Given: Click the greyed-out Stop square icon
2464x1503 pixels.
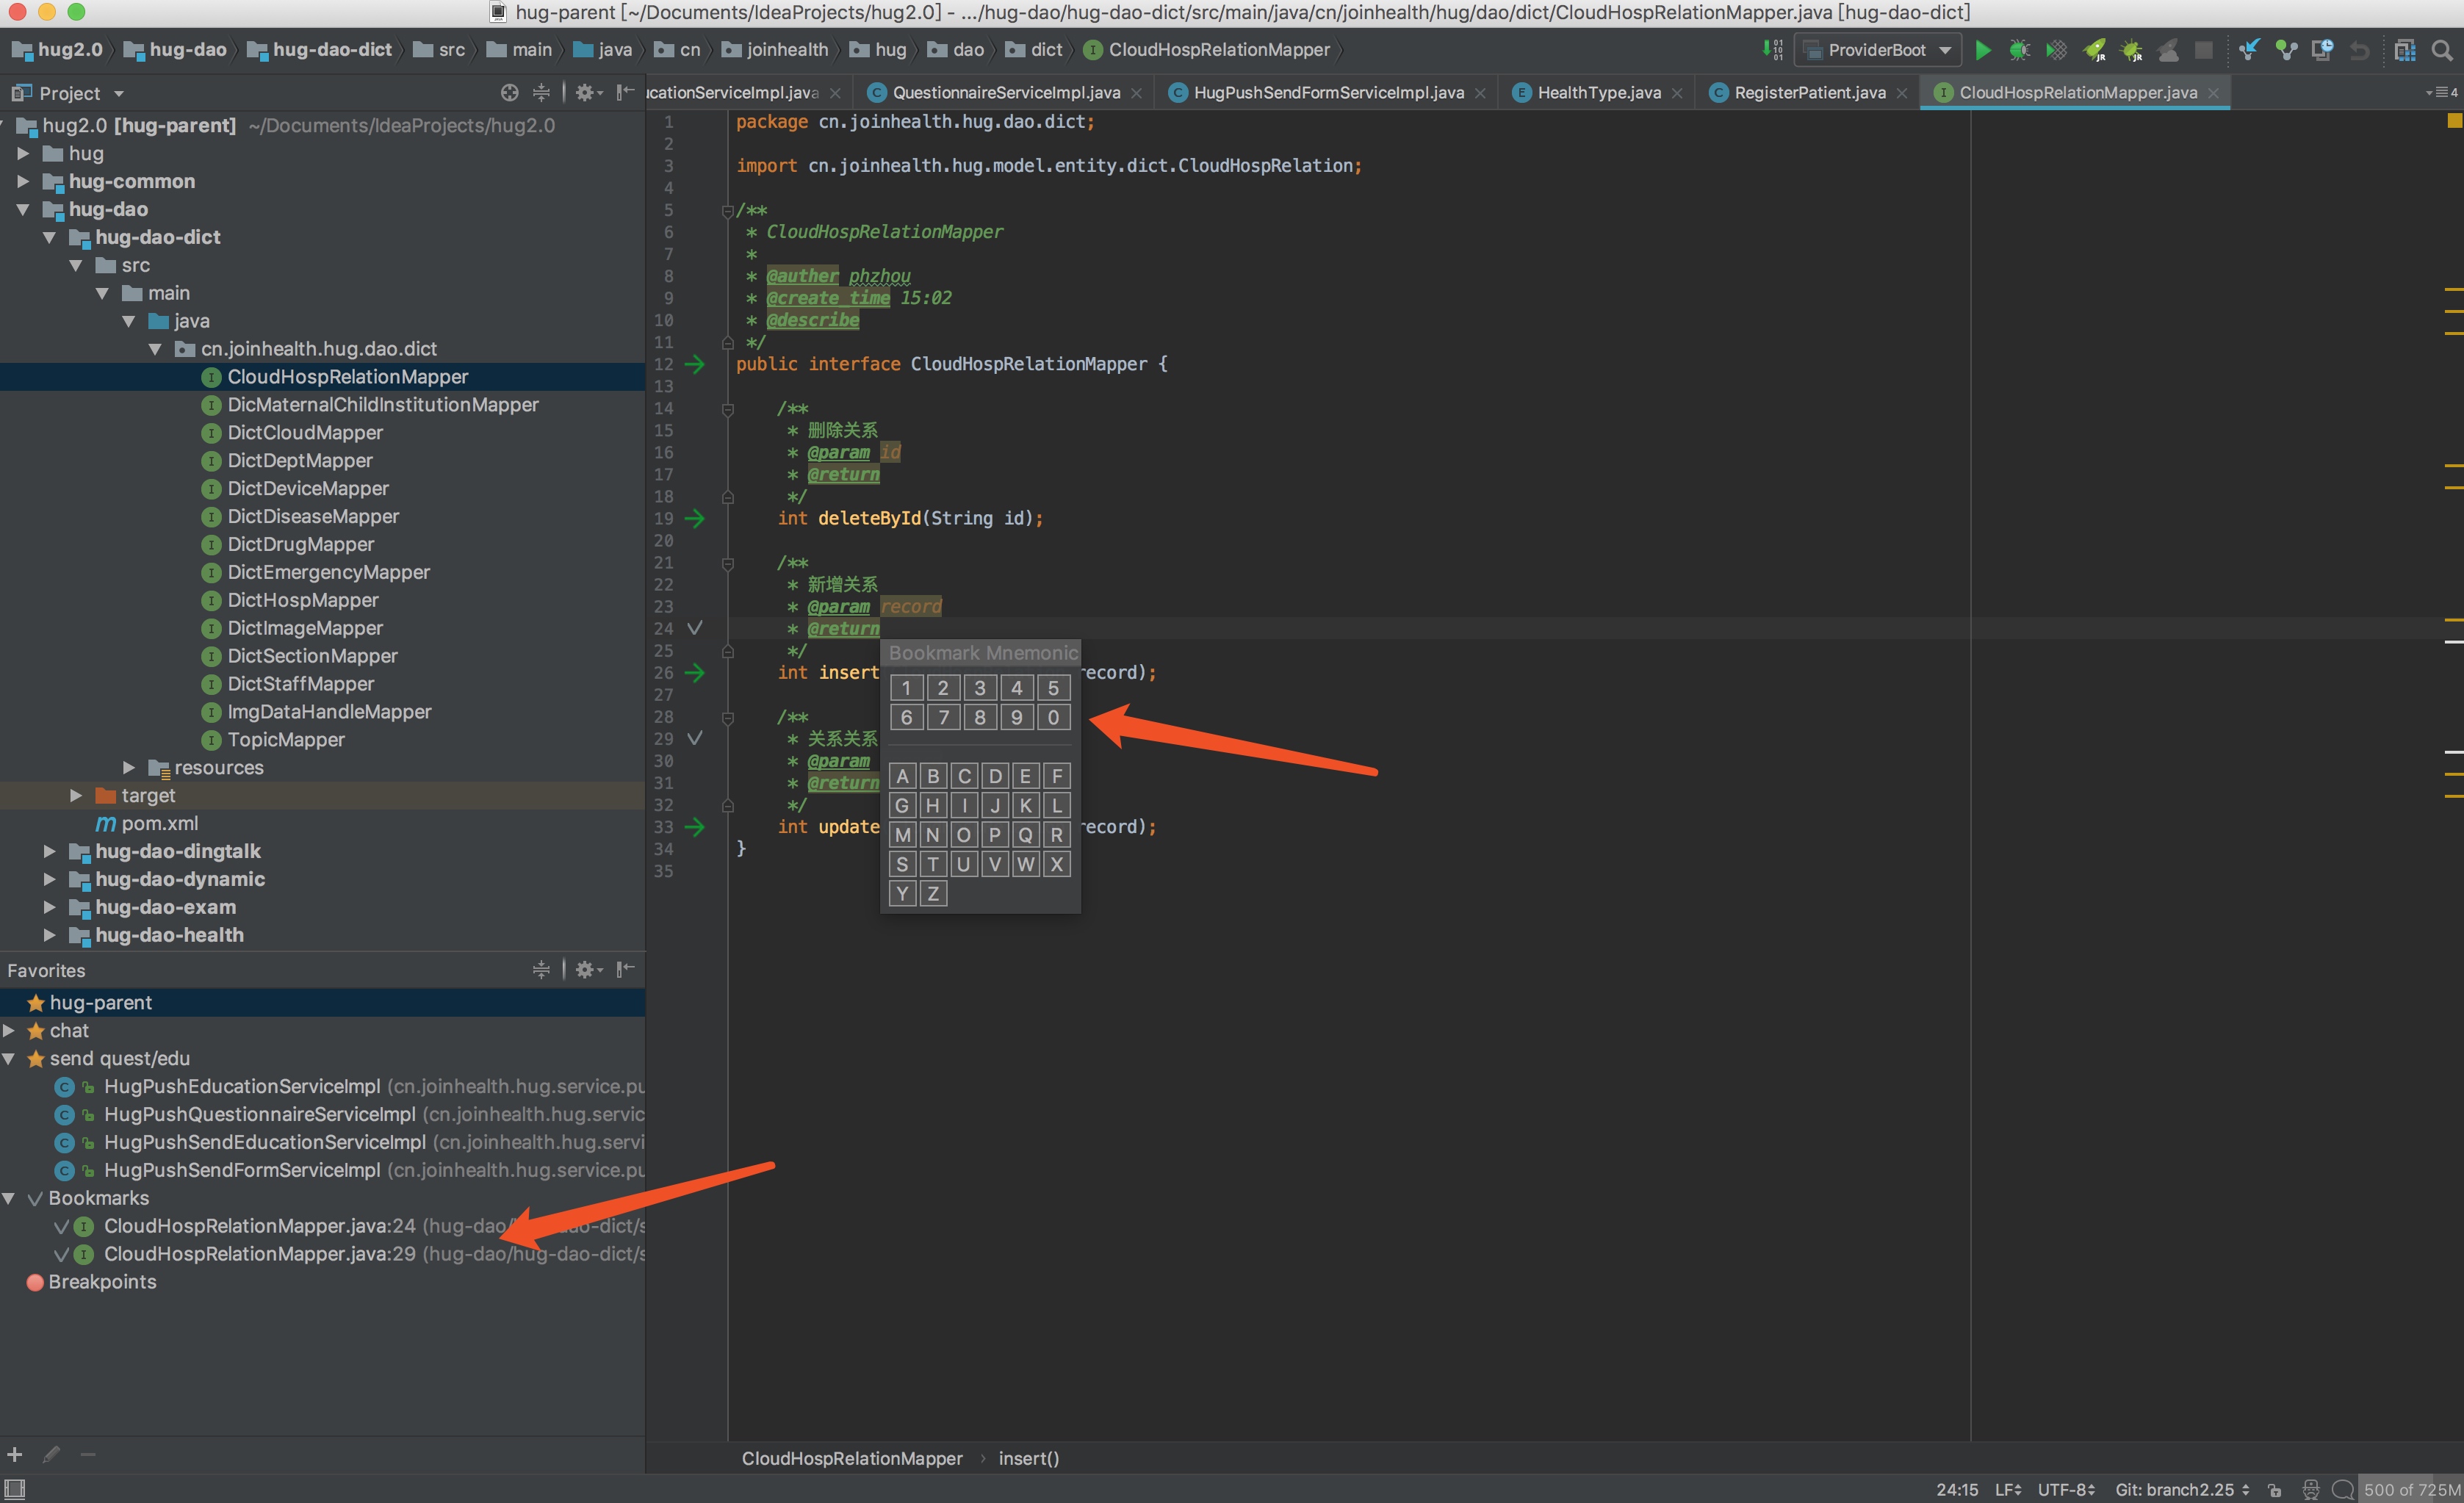Looking at the screenshot, I should pyautogui.click(x=2204, y=50).
